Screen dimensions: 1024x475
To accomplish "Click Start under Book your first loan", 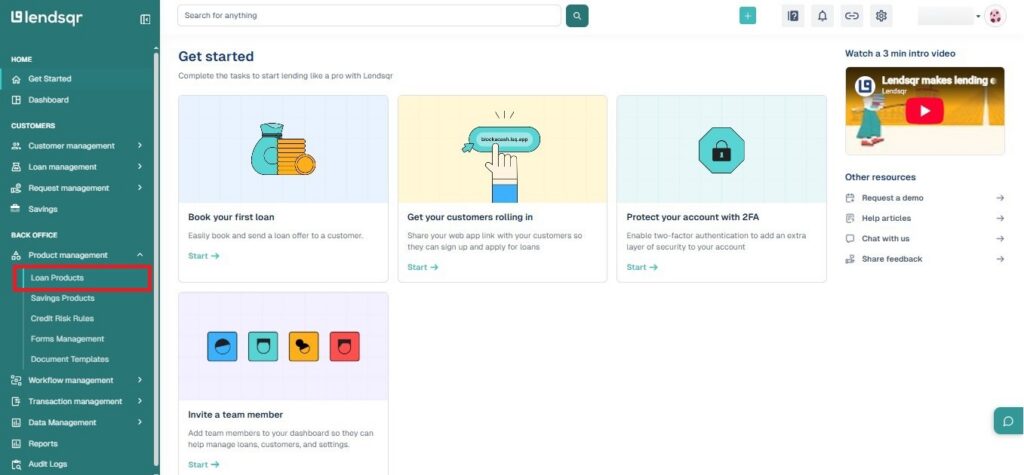I will coord(204,256).
